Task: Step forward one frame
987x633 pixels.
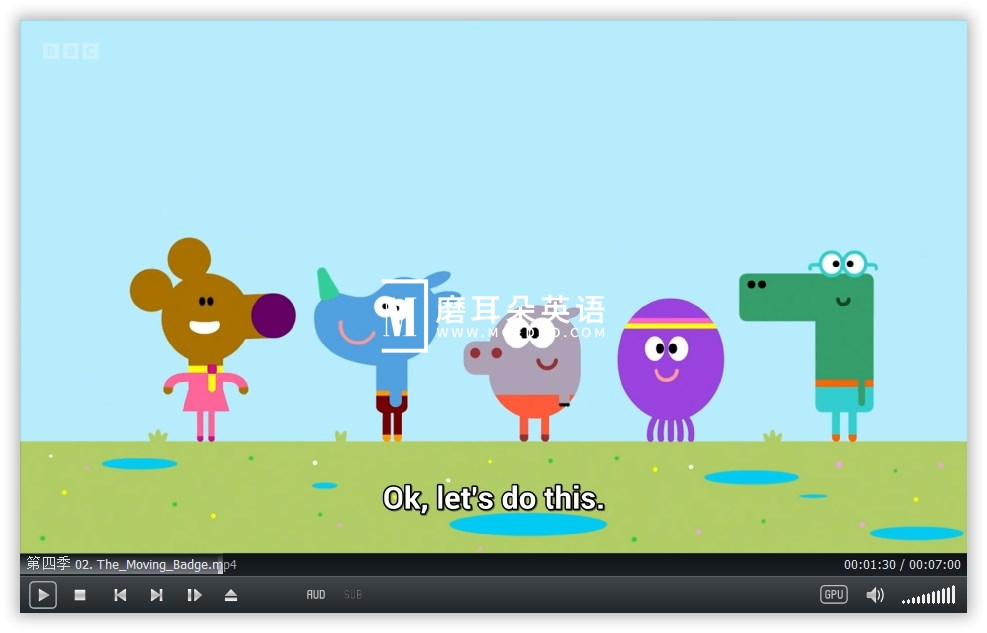Action: point(194,595)
